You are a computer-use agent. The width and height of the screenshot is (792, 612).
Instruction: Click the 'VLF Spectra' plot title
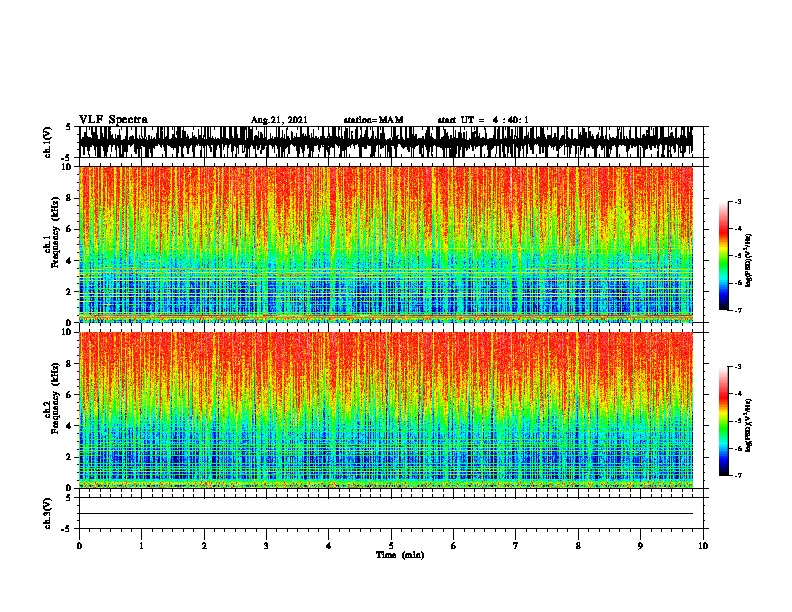coord(113,120)
